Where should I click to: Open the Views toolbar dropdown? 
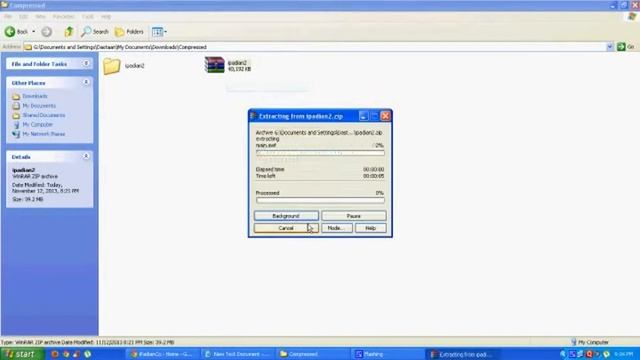click(159, 31)
